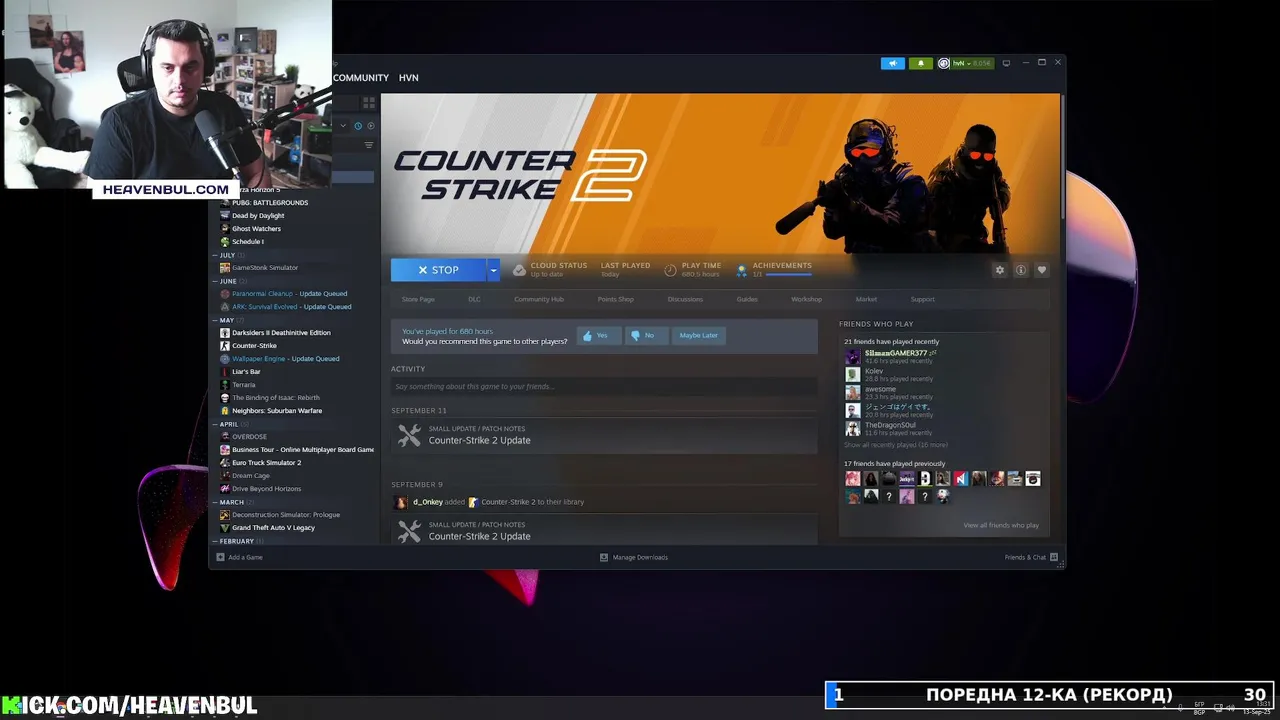
Task: Add Counter-Strike 2 to favorites heart
Action: (1041, 270)
